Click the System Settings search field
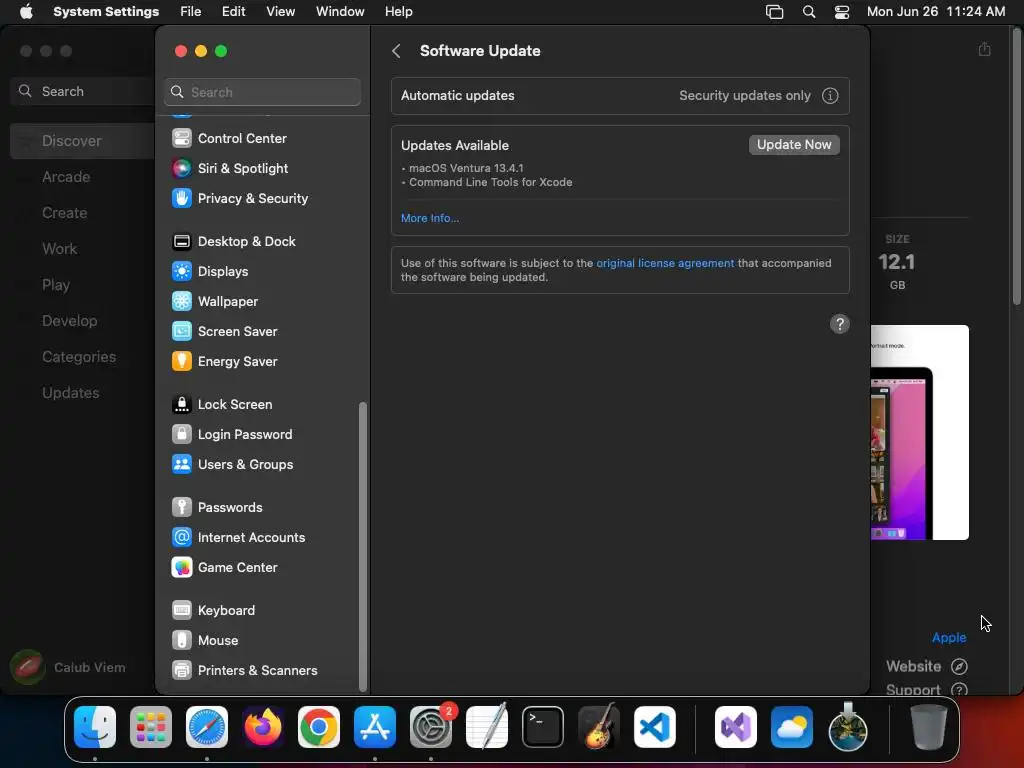 pyautogui.click(x=263, y=92)
